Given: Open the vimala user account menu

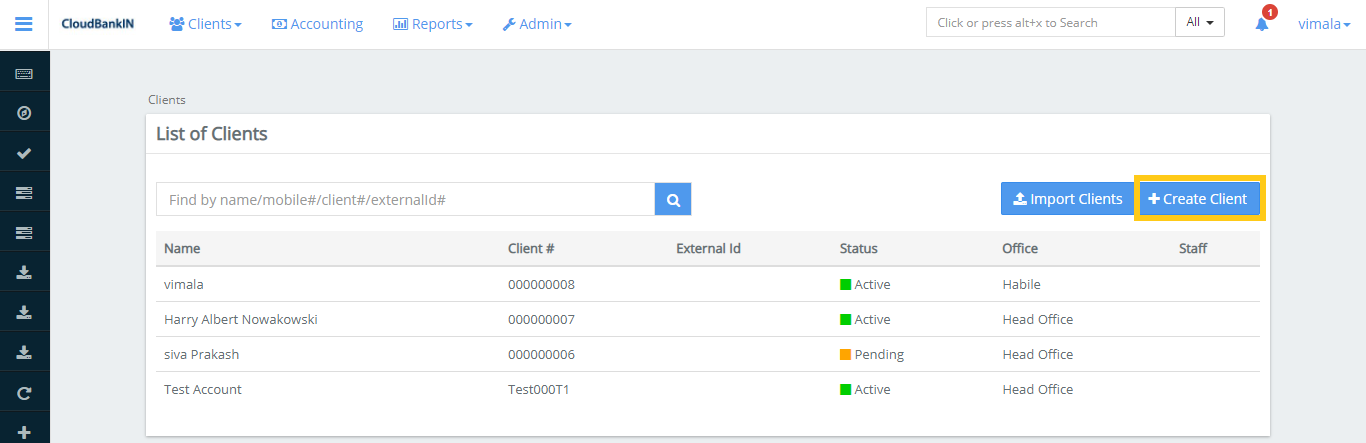Looking at the screenshot, I should pyautogui.click(x=1324, y=24).
